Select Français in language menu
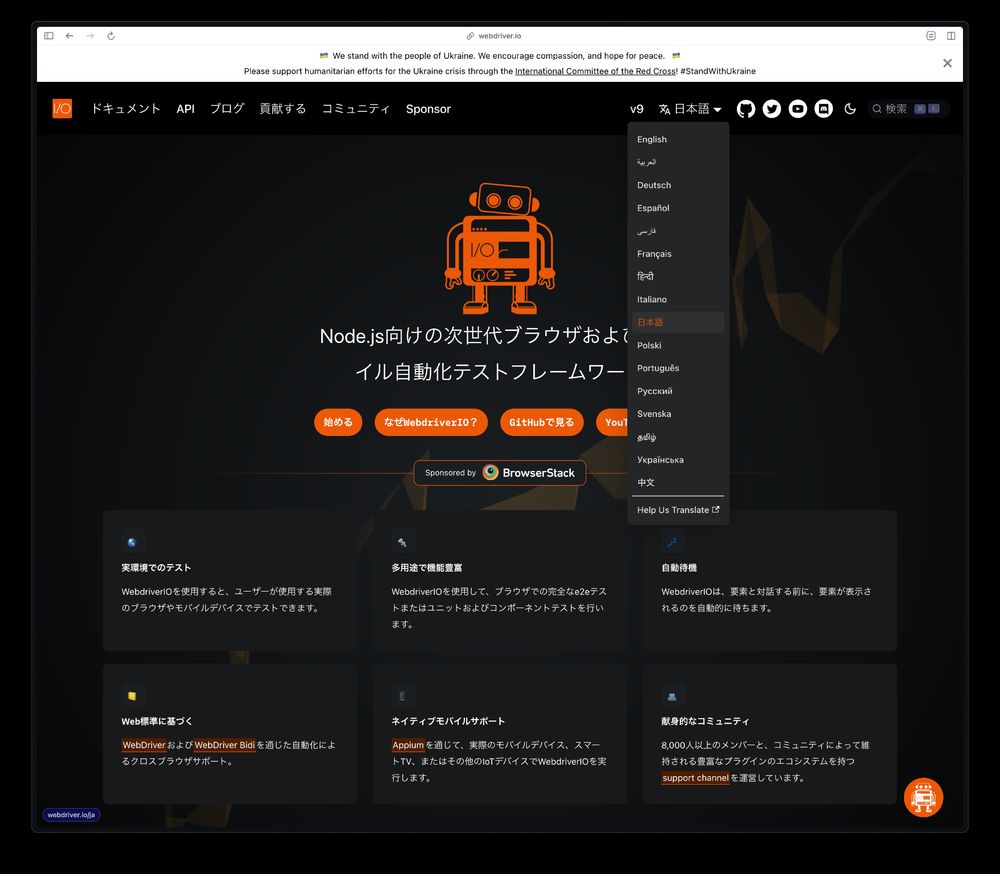Screen dimensions: 1000x874 click(x=678, y=254)
